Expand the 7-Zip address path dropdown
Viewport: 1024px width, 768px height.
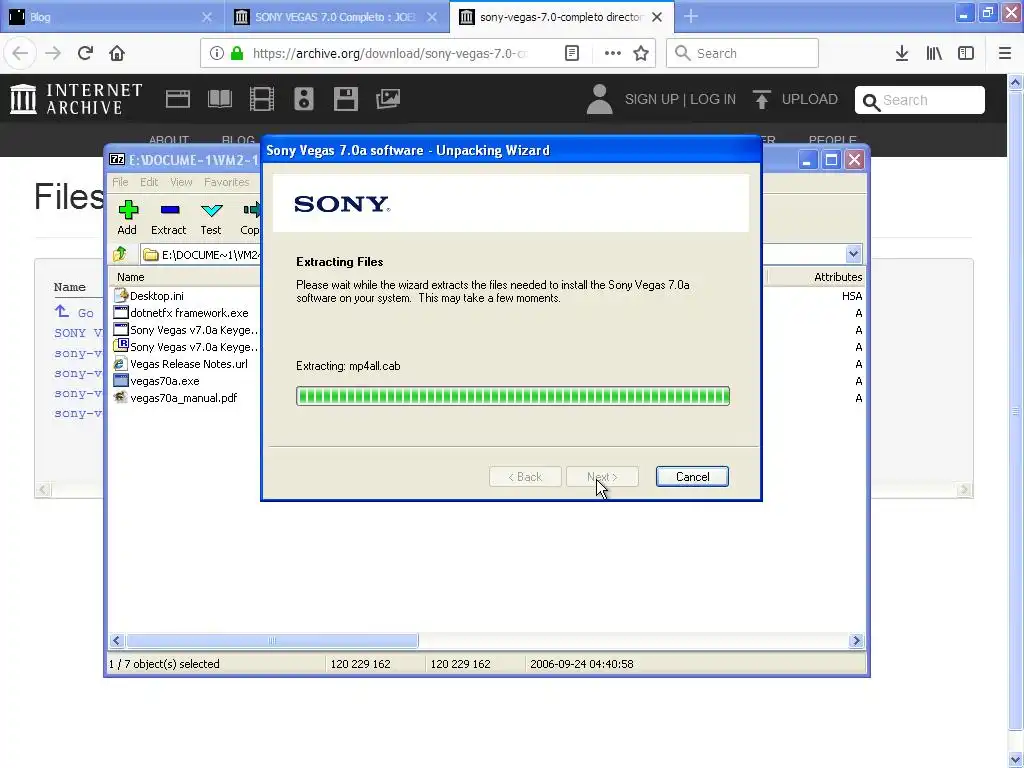point(854,254)
